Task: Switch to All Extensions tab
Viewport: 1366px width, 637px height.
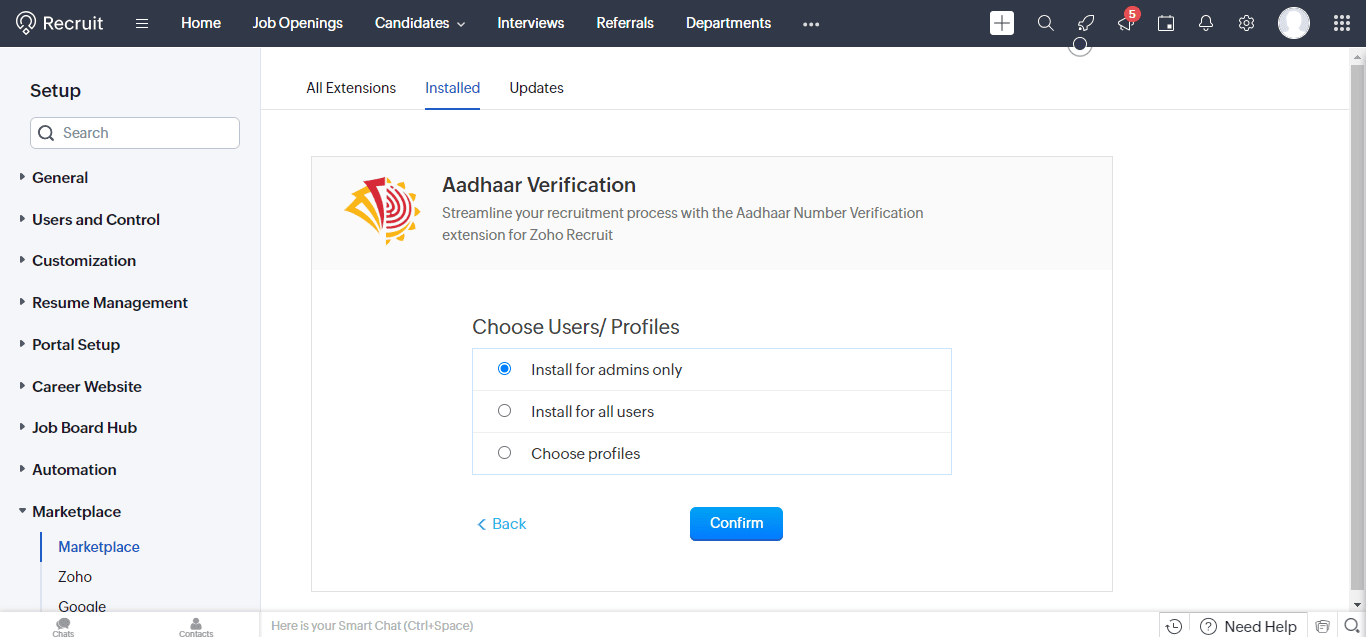Action: 351,88
